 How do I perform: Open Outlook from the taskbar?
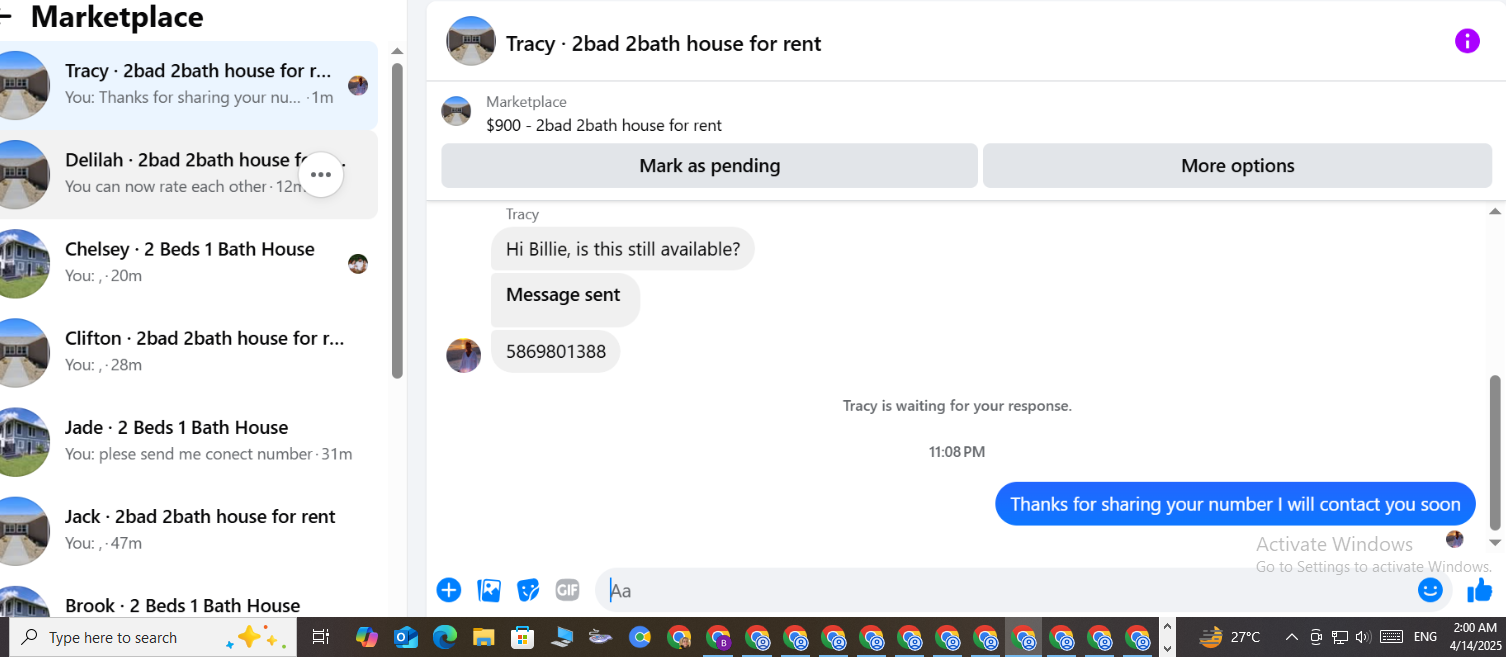coord(406,637)
